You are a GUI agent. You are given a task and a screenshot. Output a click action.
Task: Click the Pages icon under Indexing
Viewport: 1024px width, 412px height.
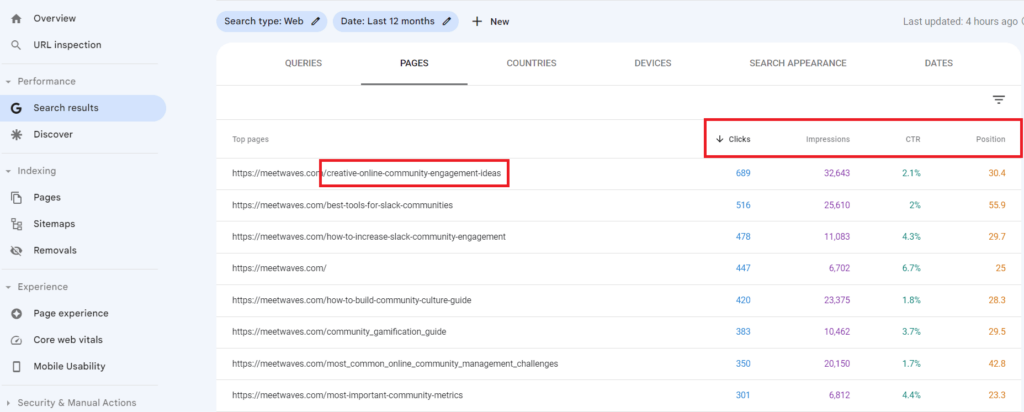coord(17,197)
